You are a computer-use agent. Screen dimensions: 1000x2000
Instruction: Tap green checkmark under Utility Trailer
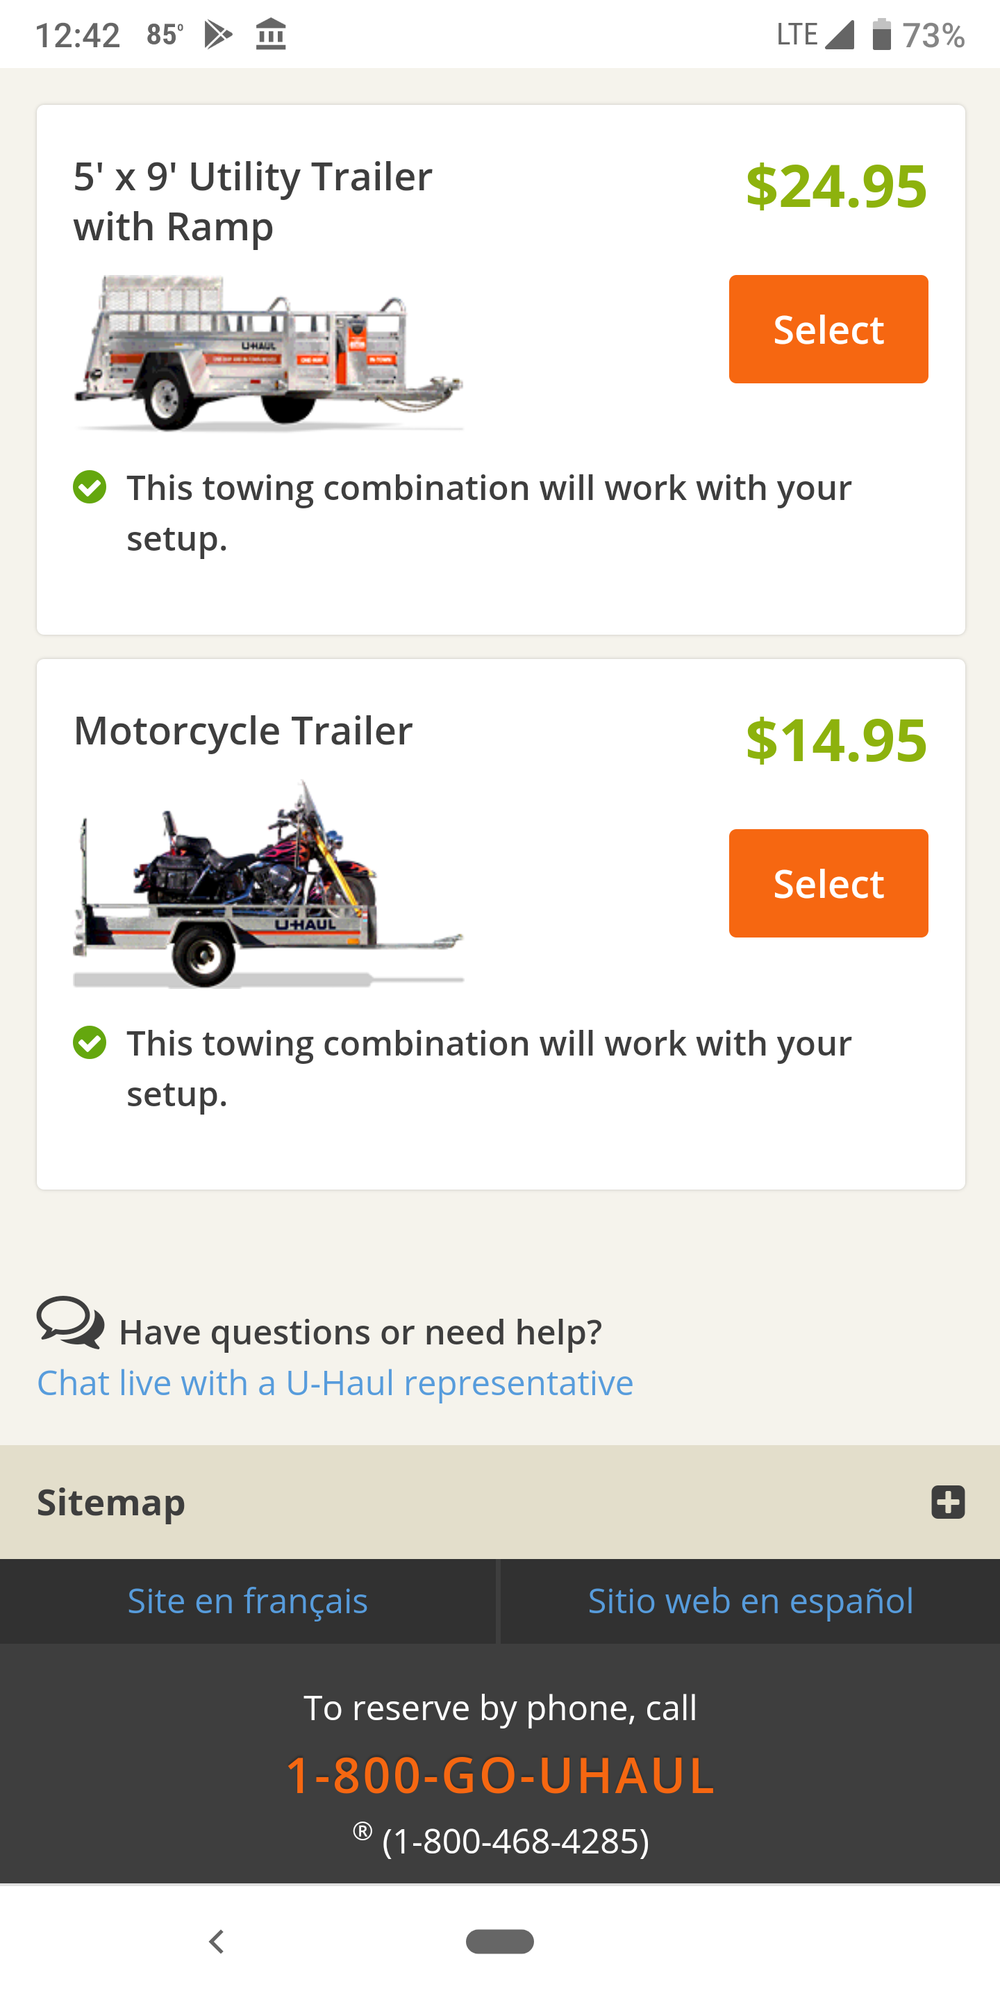coord(90,488)
